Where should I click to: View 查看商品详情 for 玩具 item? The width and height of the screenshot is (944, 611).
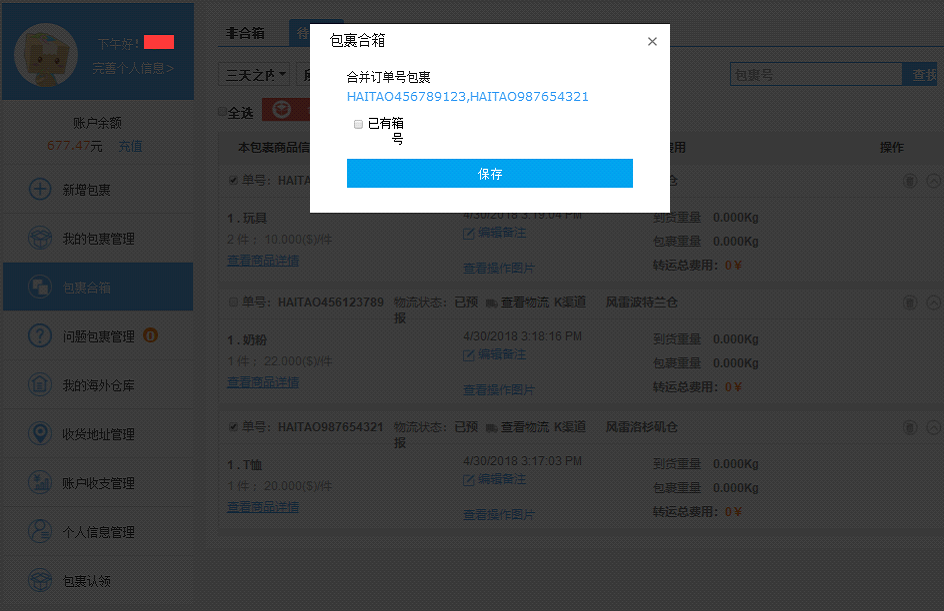[x=263, y=261]
